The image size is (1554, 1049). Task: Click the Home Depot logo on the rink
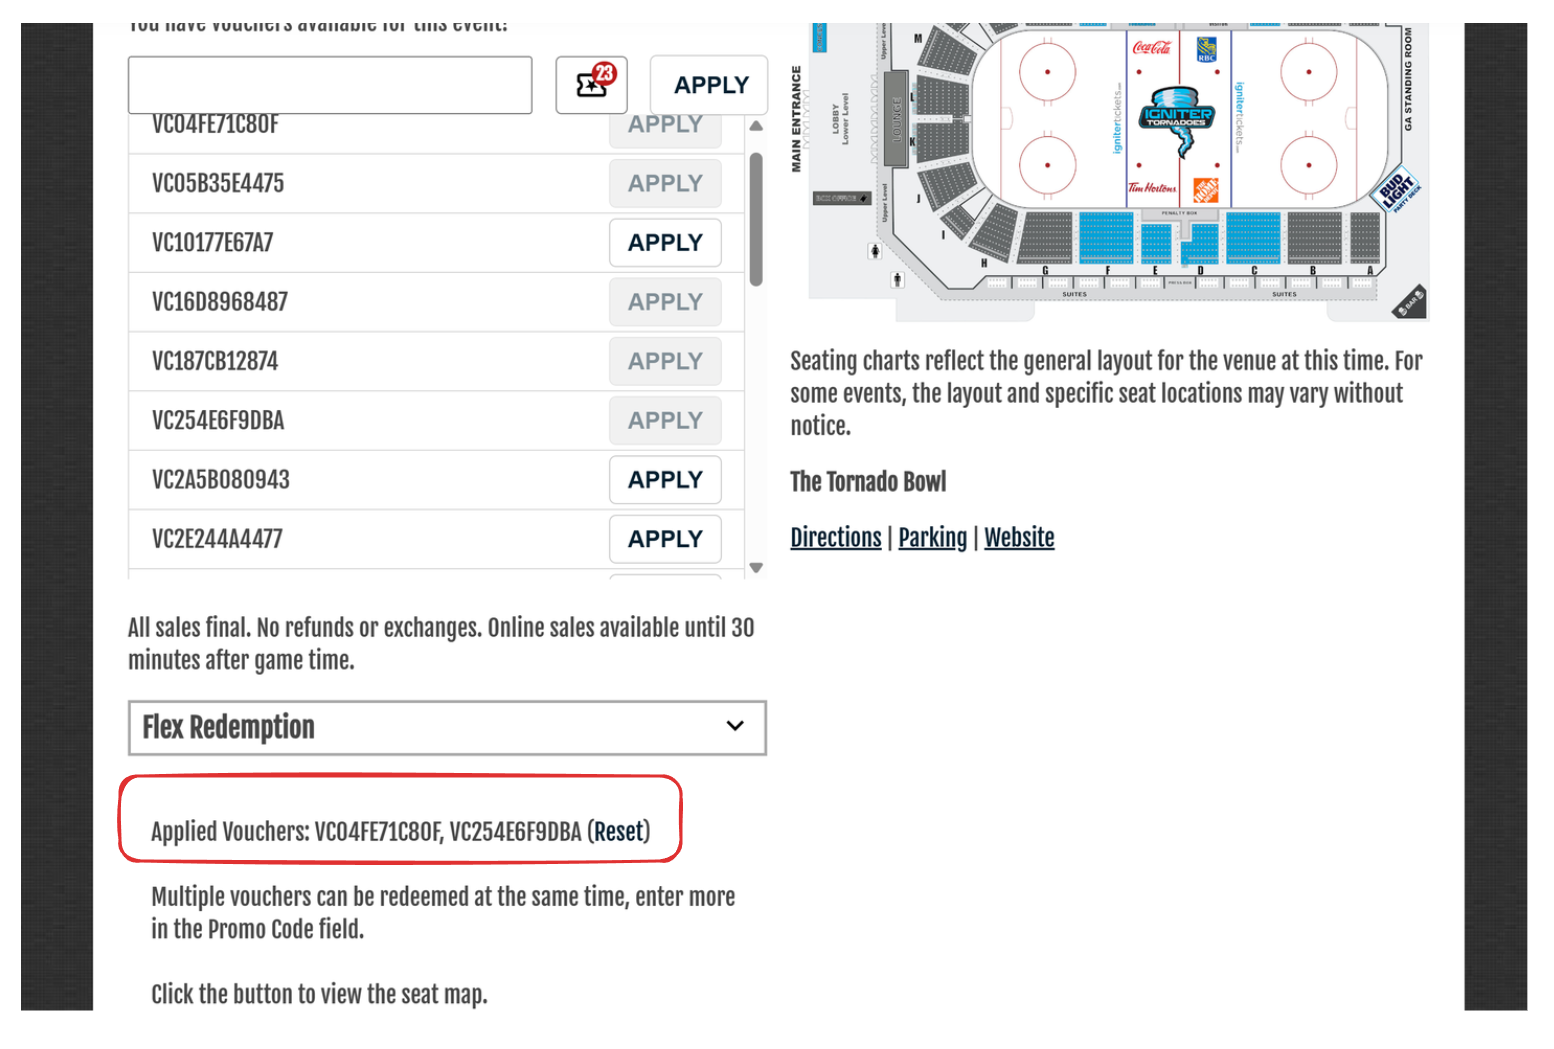point(1206,189)
